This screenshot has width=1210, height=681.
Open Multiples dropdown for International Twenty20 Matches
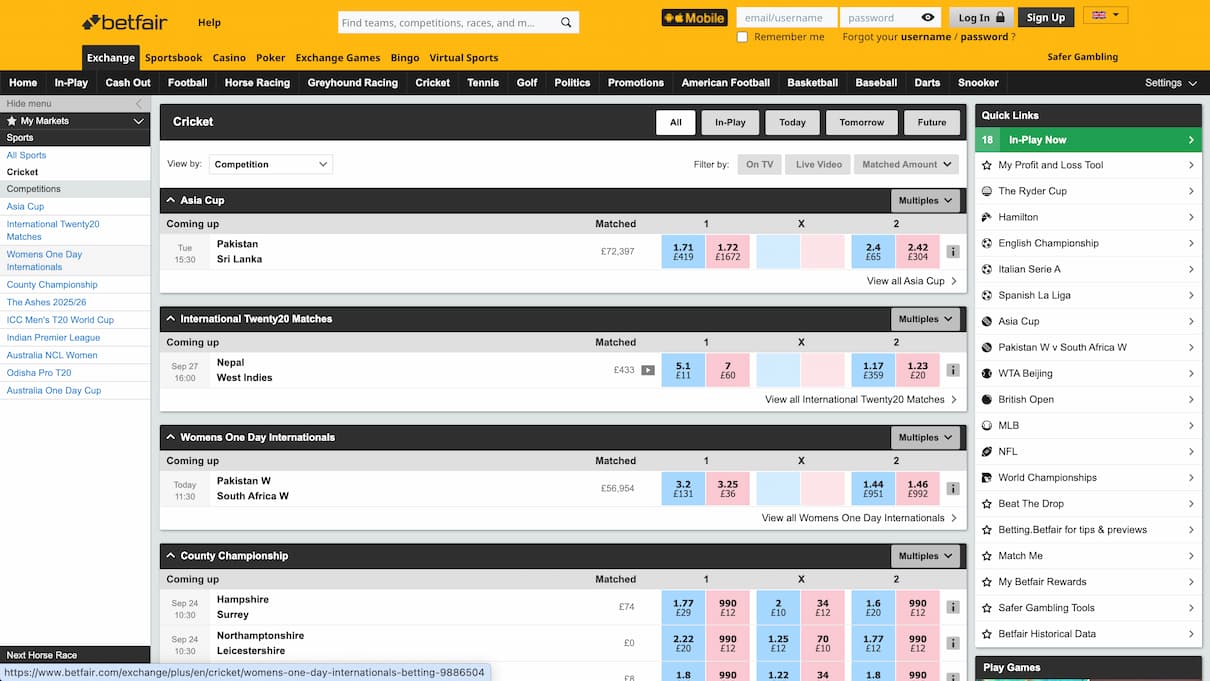[x=925, y=319]
